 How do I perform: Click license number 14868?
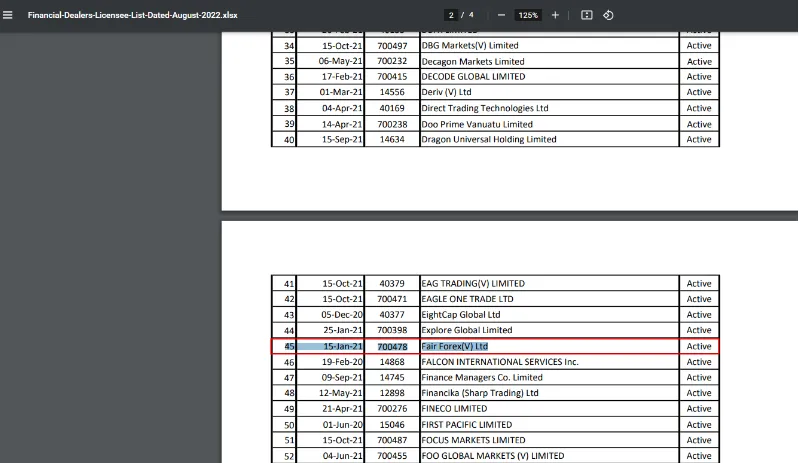pyautogui.click(x=392, y=362)
